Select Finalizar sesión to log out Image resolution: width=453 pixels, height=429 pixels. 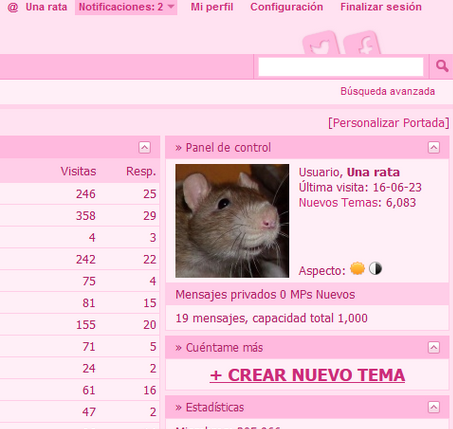pyautogui.click(x=381, y=7)
